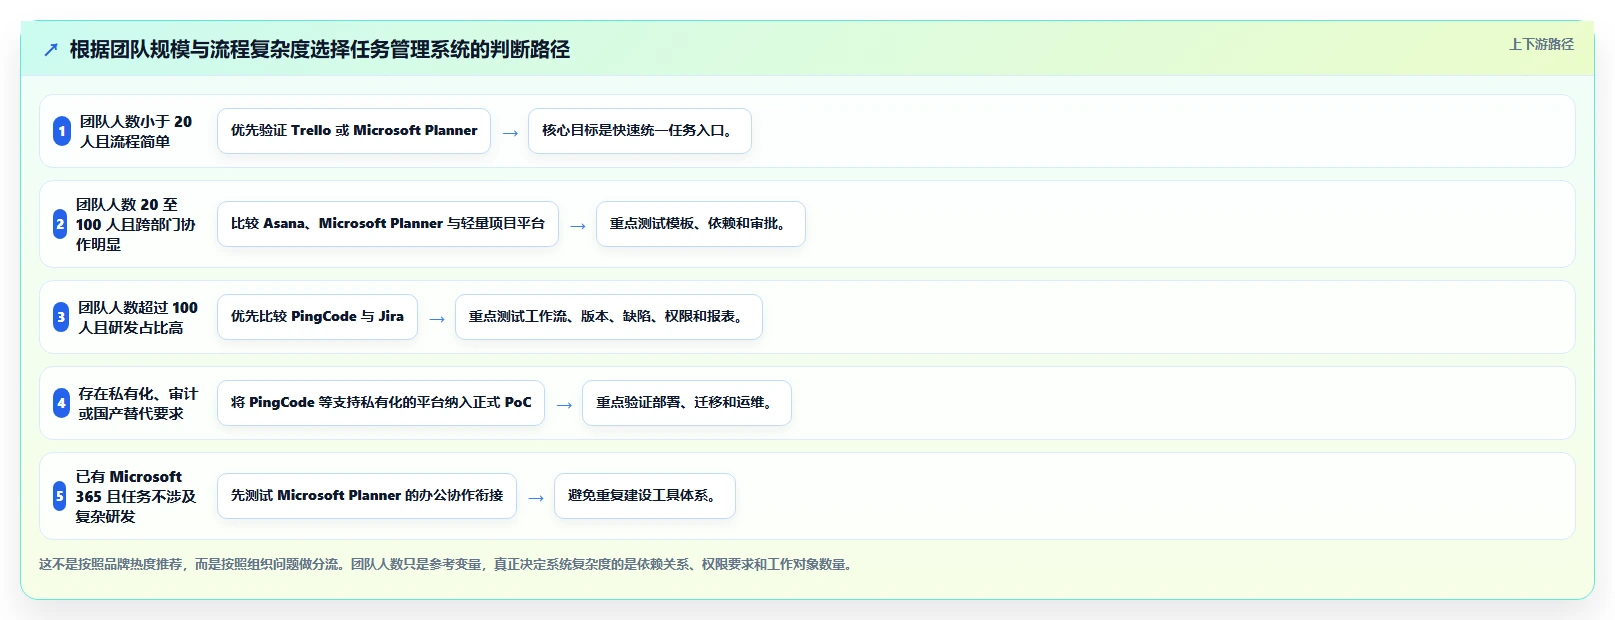Select box 核心目标是快速统一任务入口。
Screen dimensions: 1615x620
[x=640, y=131]
